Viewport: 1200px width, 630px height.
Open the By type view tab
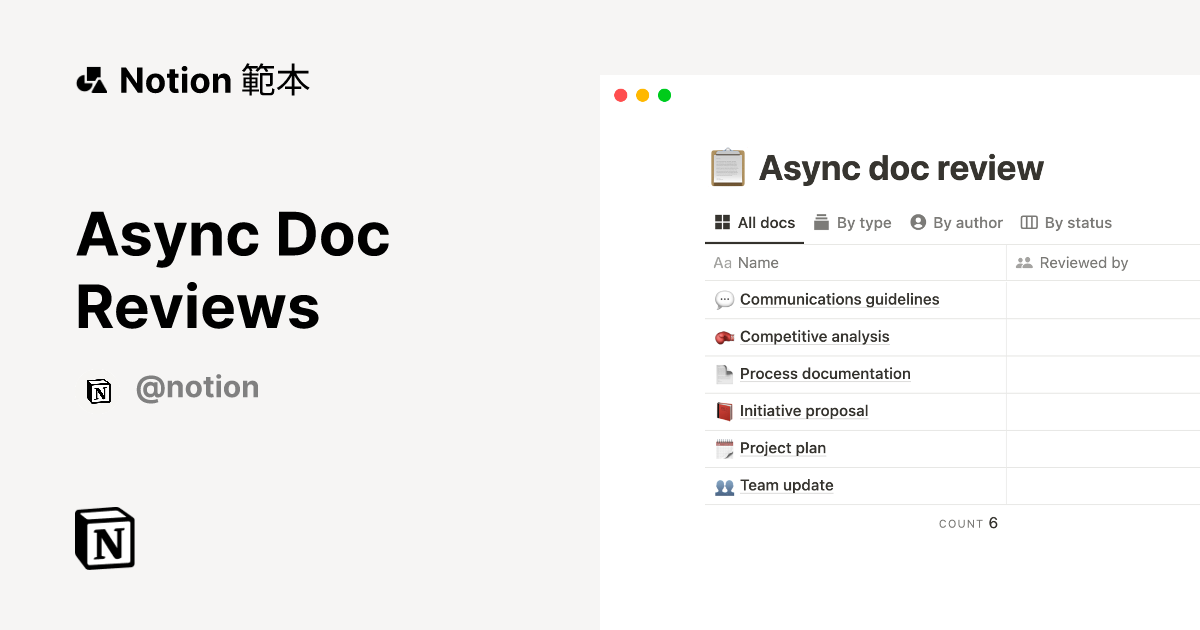point(852,222)
